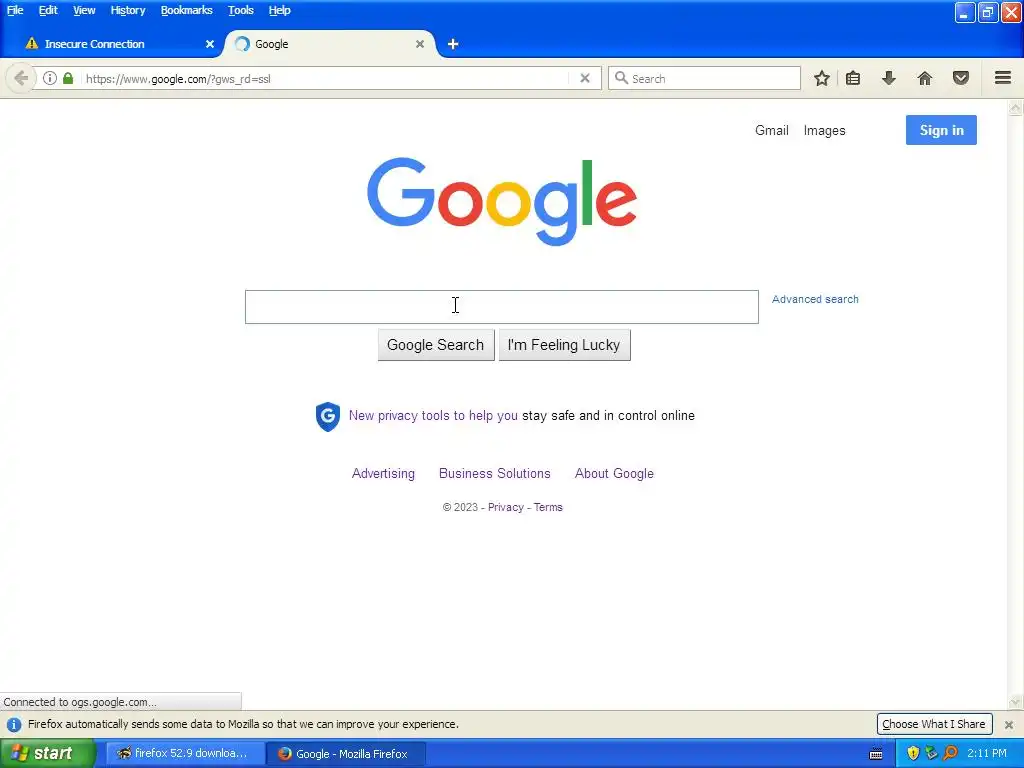Open the security shield tray icon
Viewport: 1024px width, 768px height.
pyautogui.click(x=913, y=754)
